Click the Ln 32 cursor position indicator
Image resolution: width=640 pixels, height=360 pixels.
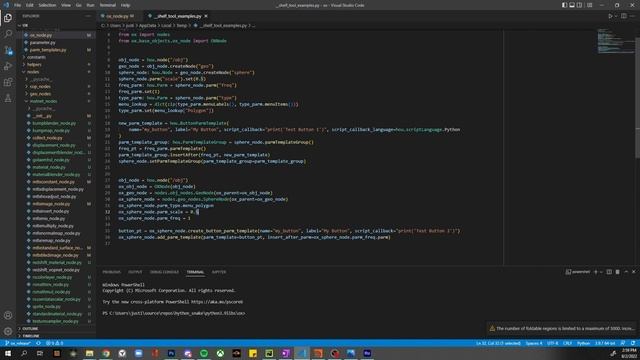coord(498,343)
